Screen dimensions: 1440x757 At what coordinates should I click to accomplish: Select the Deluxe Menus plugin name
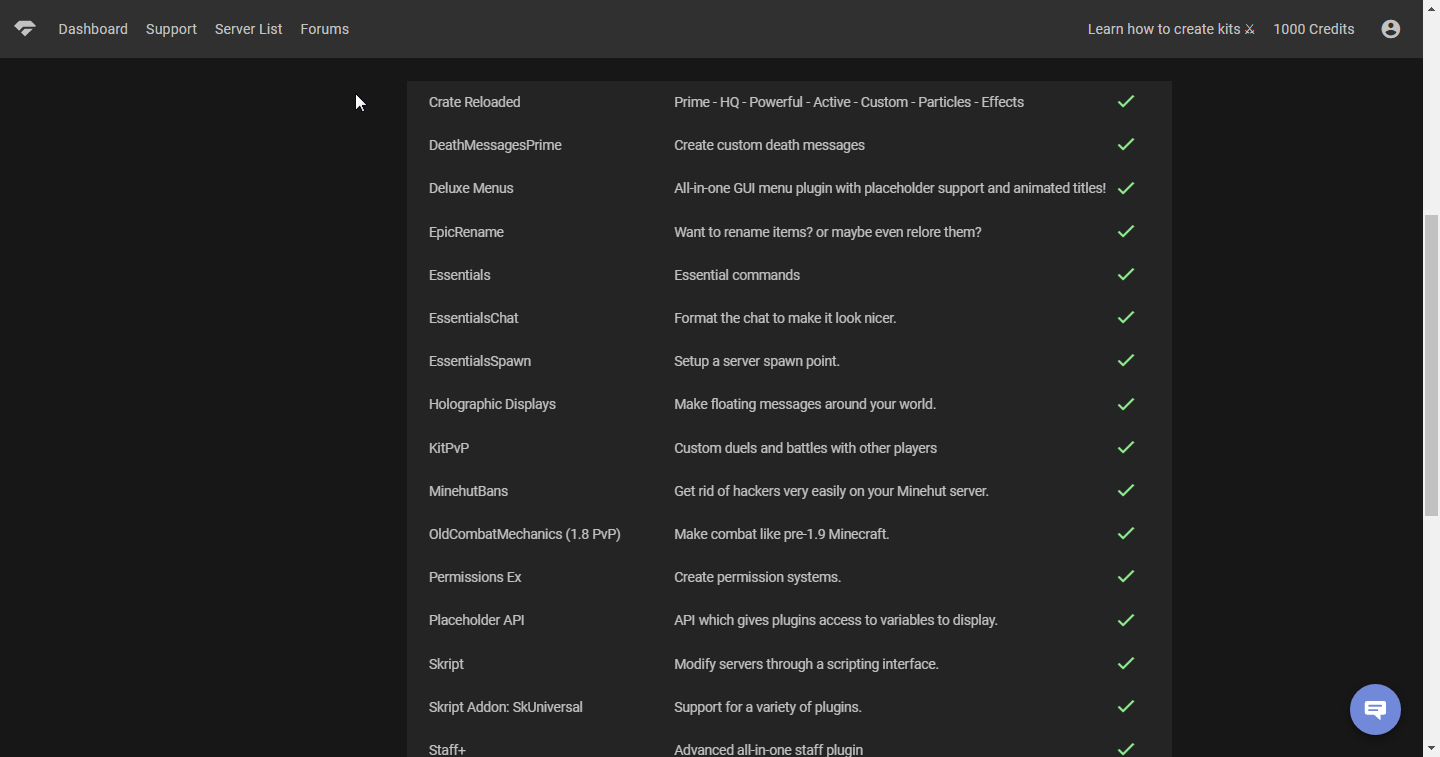click(471, 188)
